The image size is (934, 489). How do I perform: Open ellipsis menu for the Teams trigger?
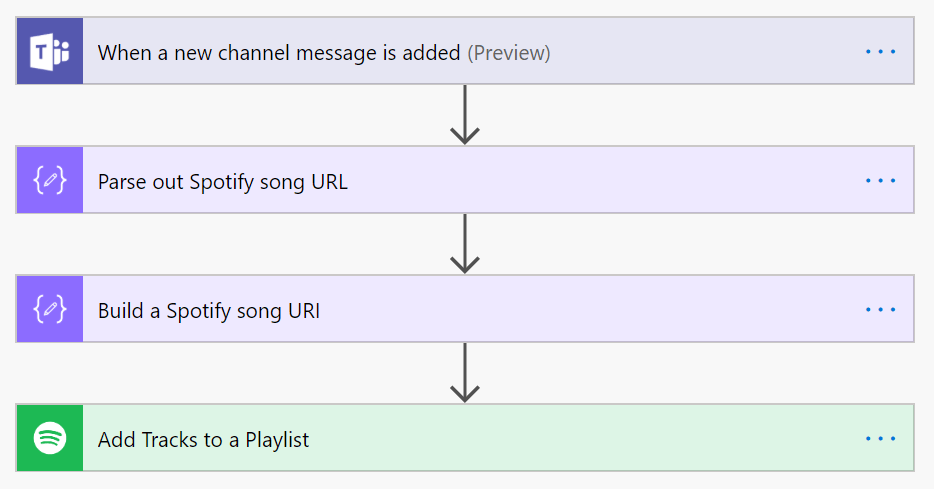pos(880,51)
